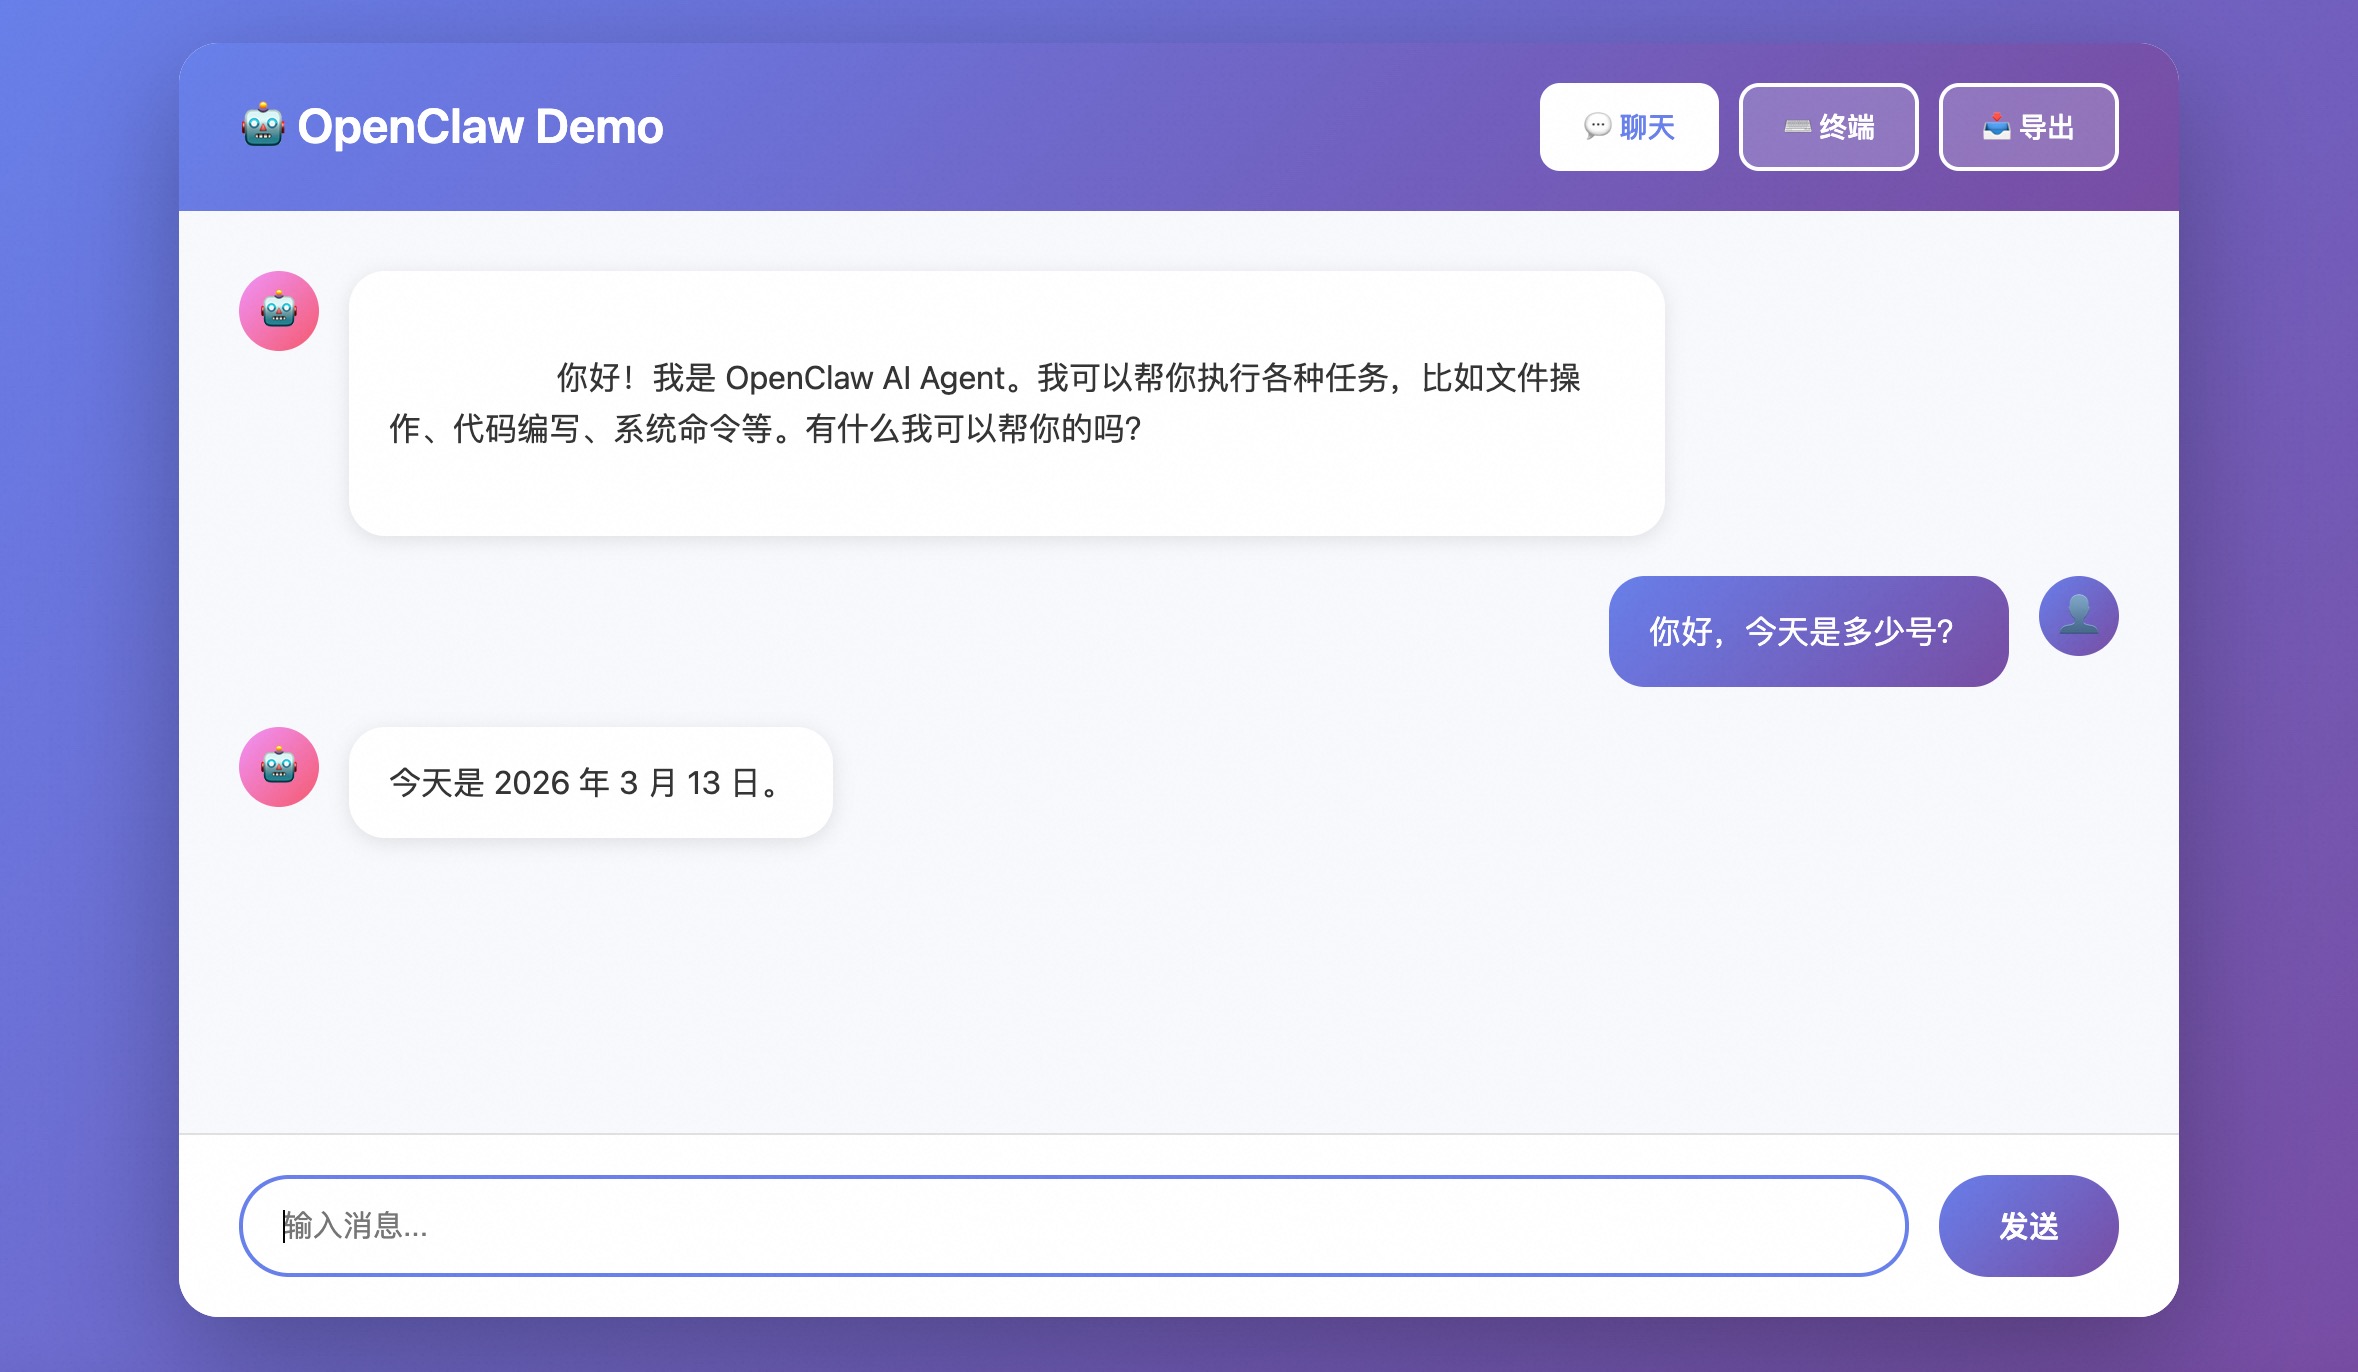
Task: Click the speech bubble icon on 聊天
Action: (x=1597, y=126)
